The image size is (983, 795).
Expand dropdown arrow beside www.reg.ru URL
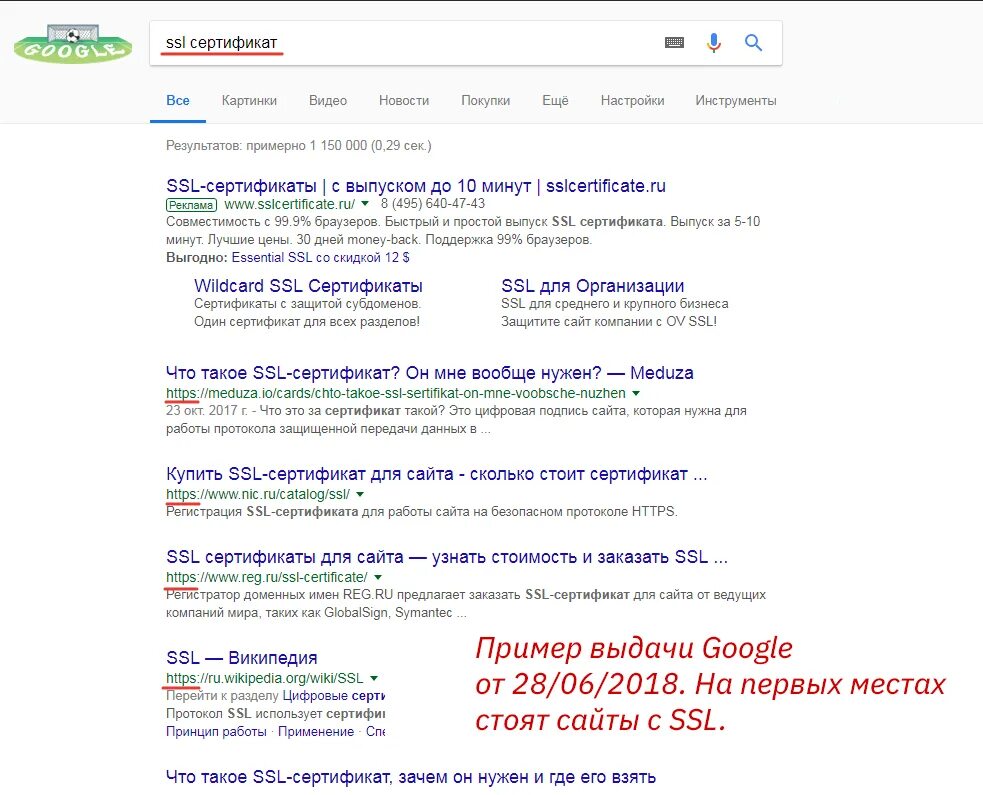click(x=378, y=577)
